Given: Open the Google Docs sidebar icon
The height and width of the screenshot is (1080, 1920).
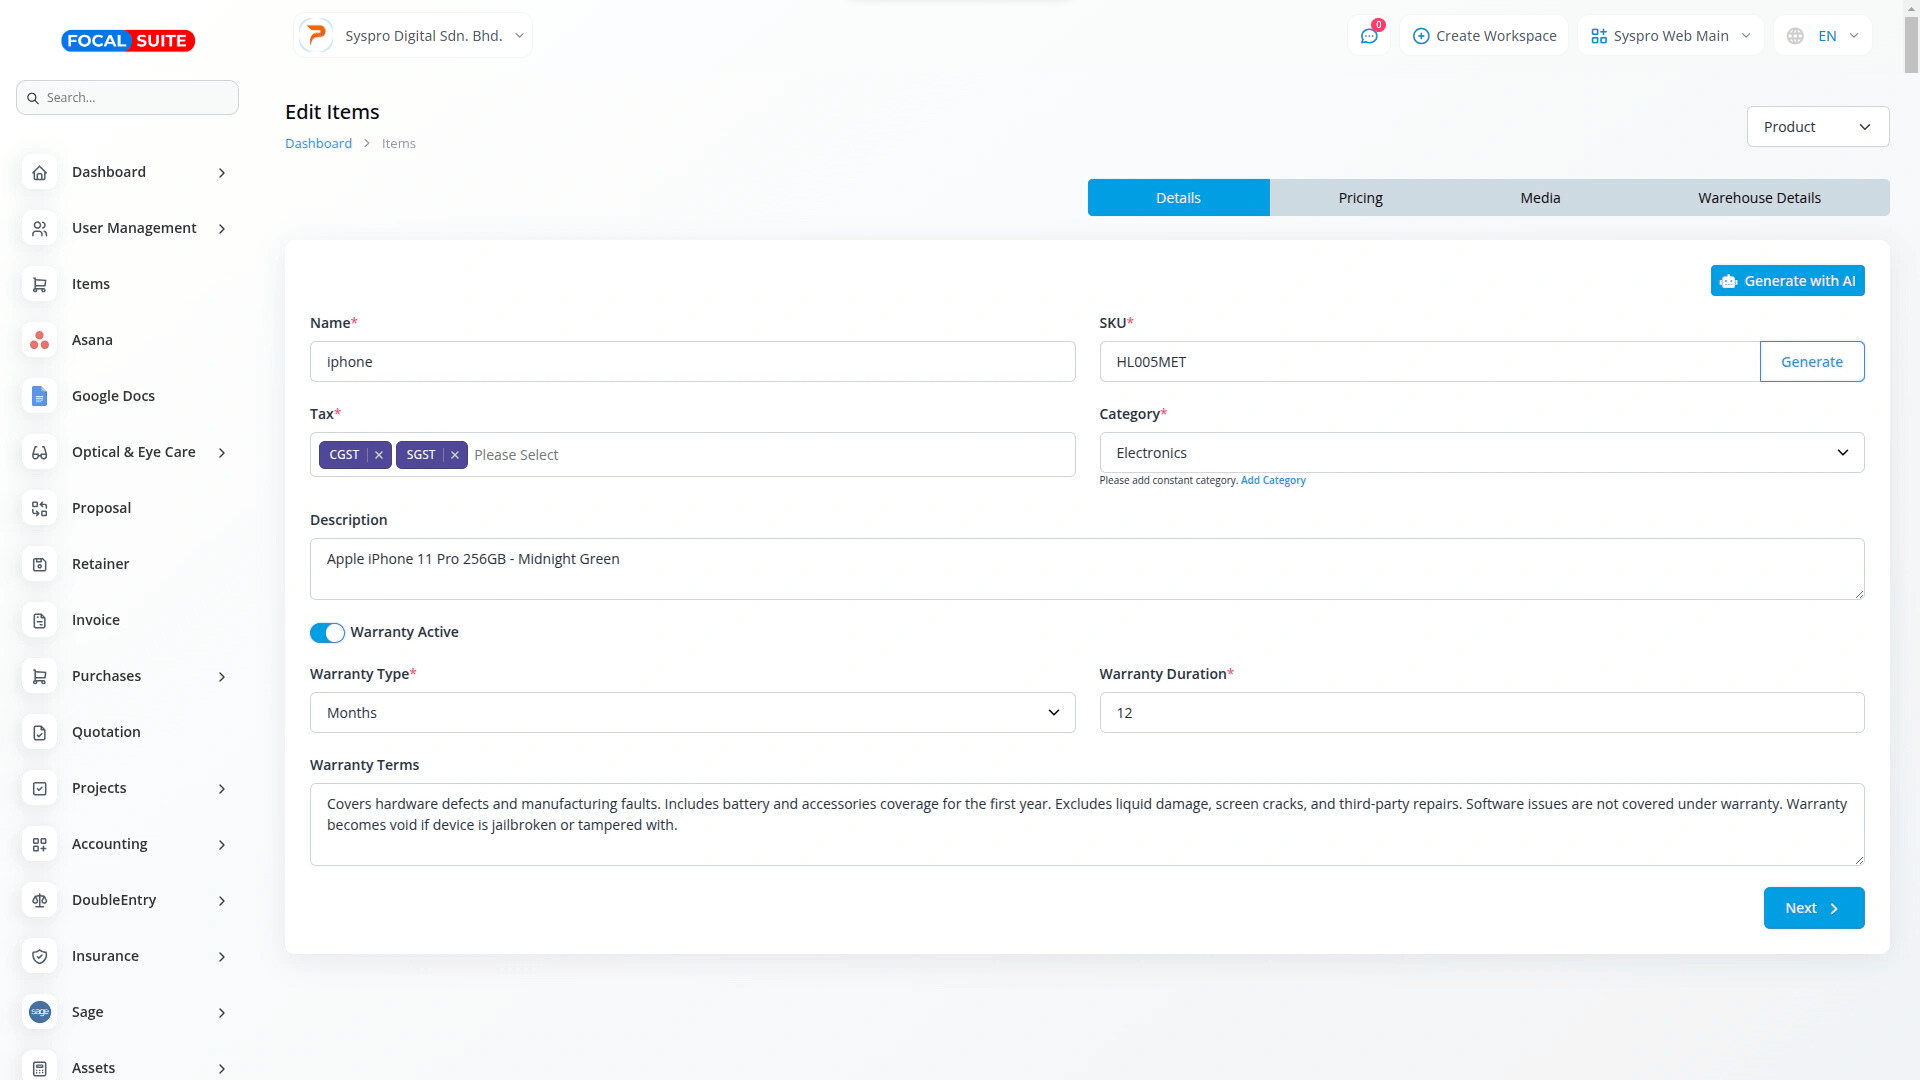Looking at the screenshot, I should point(39,396).
